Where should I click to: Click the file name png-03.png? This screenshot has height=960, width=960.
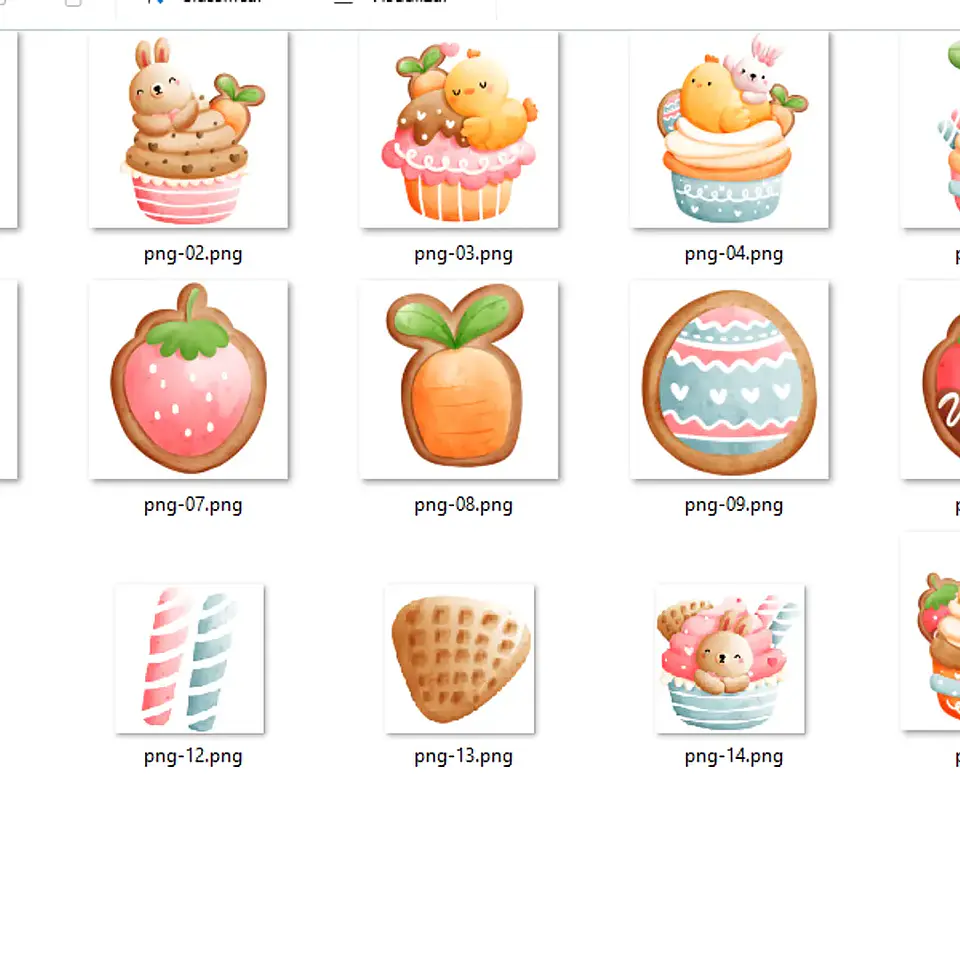[x=463, y=254]
